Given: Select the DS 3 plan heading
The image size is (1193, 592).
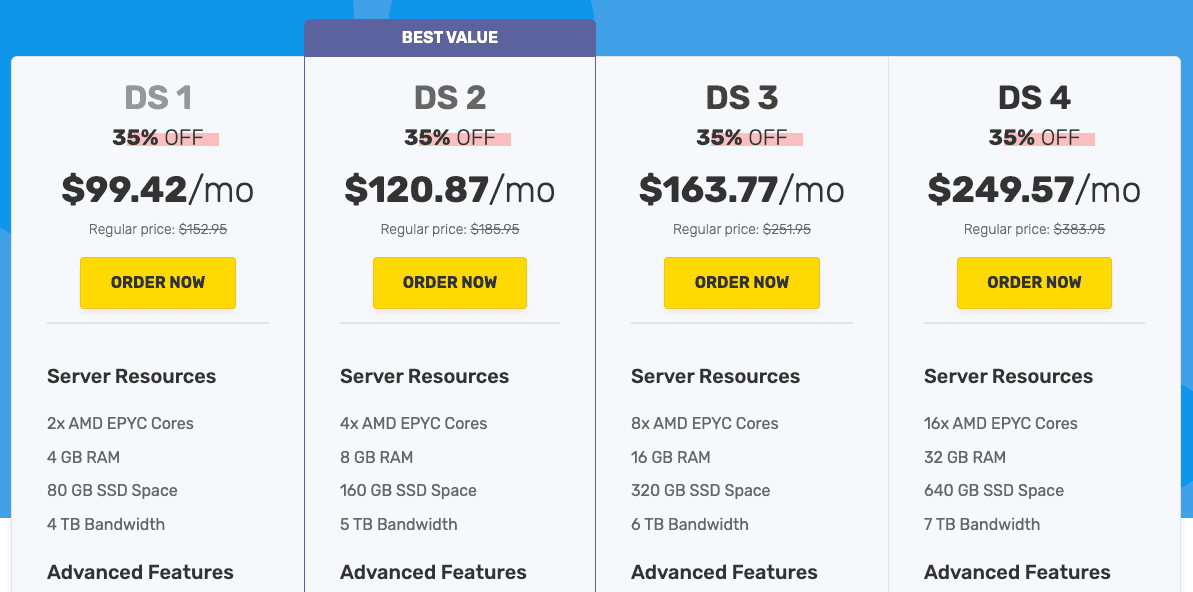Looking at the screenshot, I should pos(742,98).
